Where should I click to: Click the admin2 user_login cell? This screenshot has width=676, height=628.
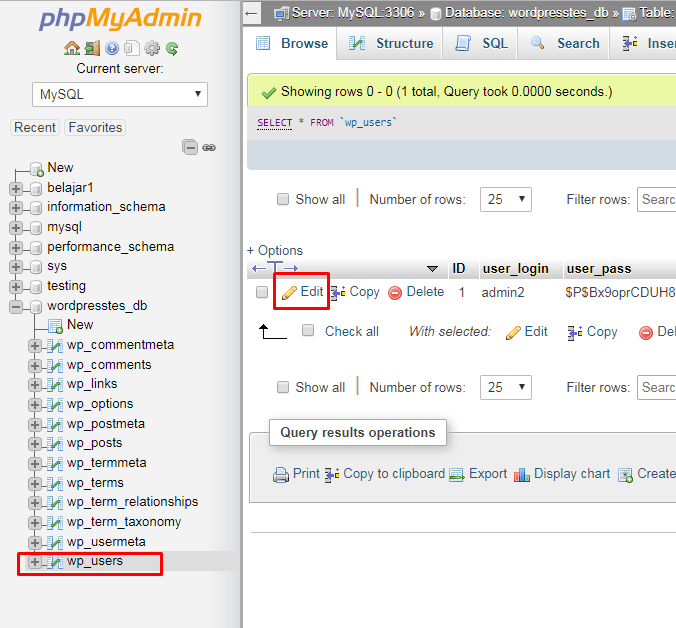click(503, 293)
